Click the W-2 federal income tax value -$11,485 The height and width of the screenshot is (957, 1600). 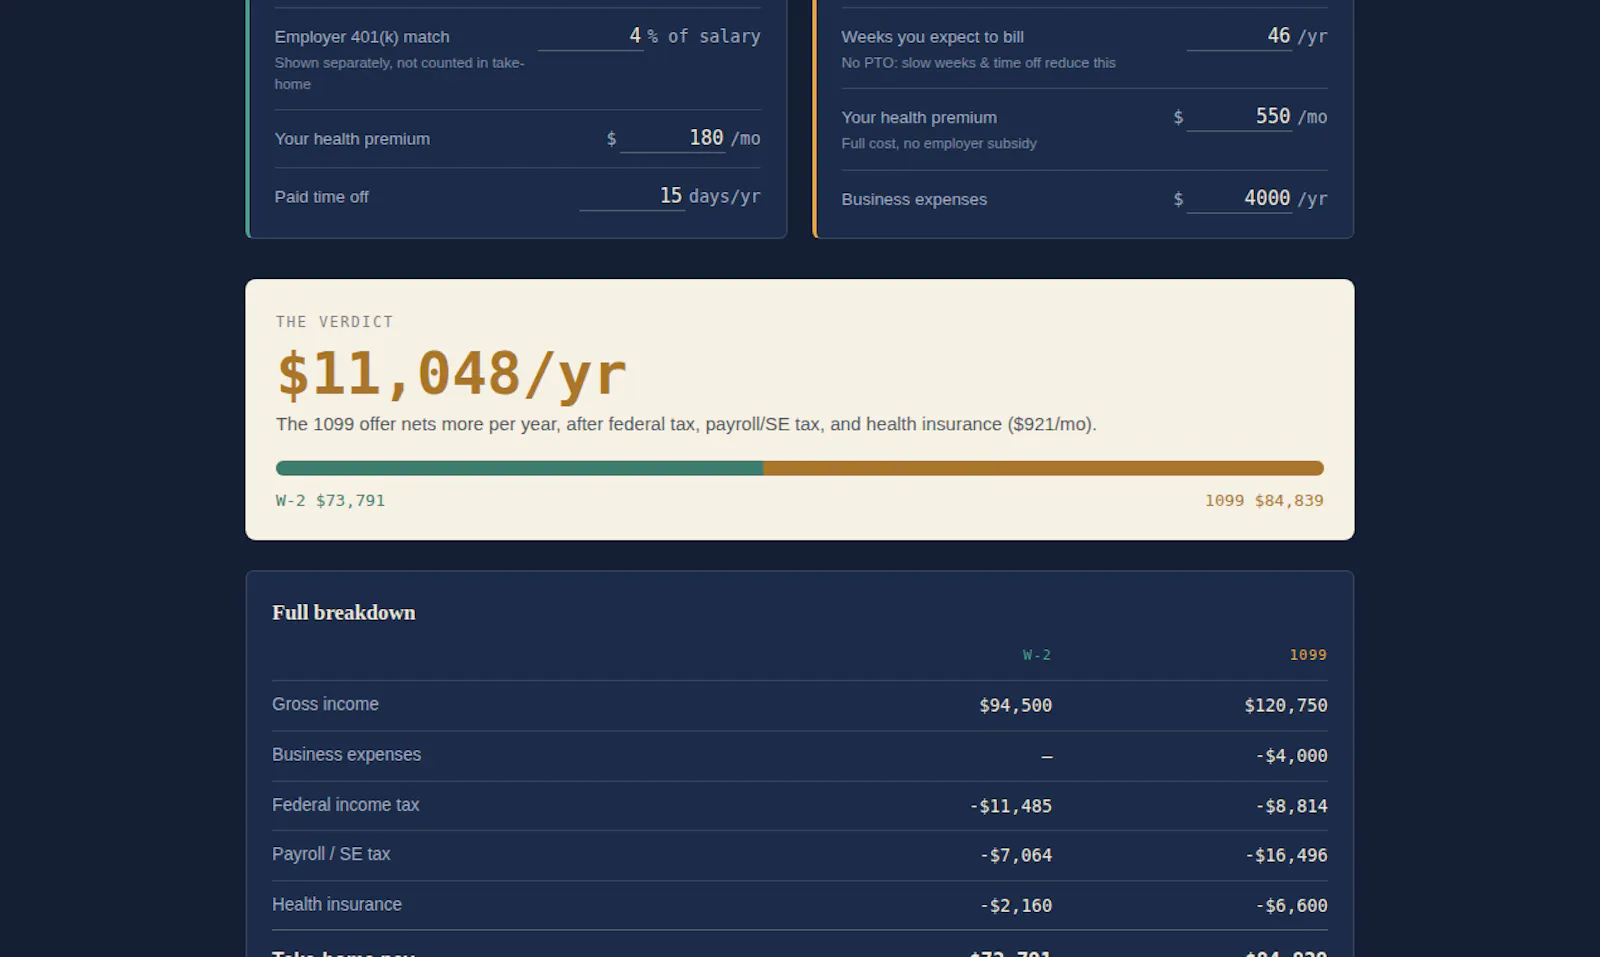click(1010, 806)
